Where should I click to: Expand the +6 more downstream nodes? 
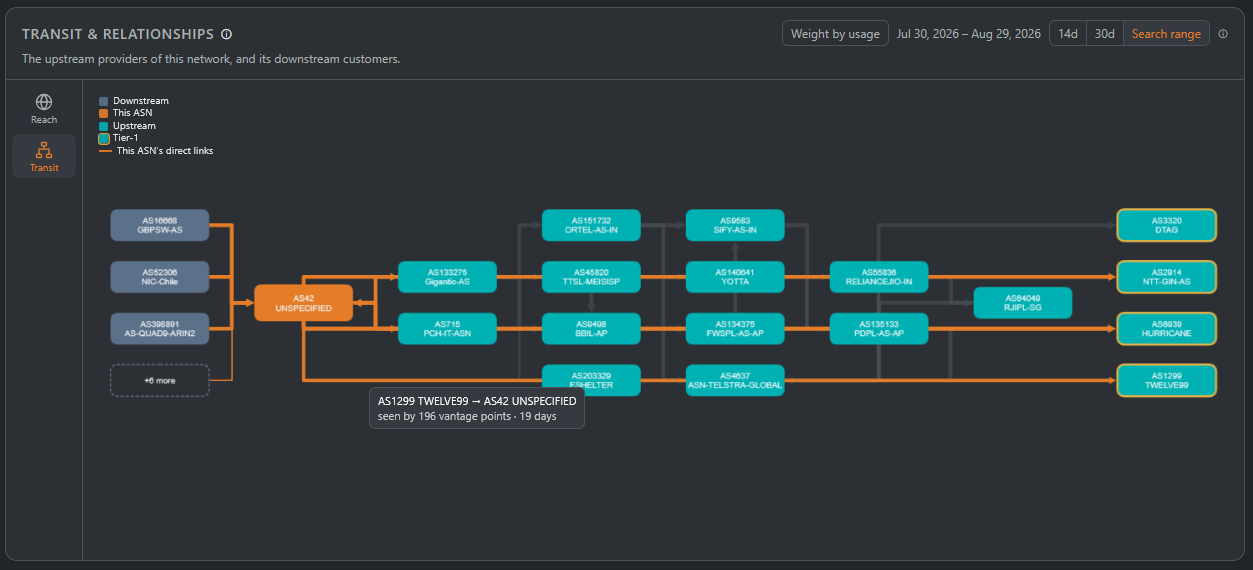pos(160,381)
